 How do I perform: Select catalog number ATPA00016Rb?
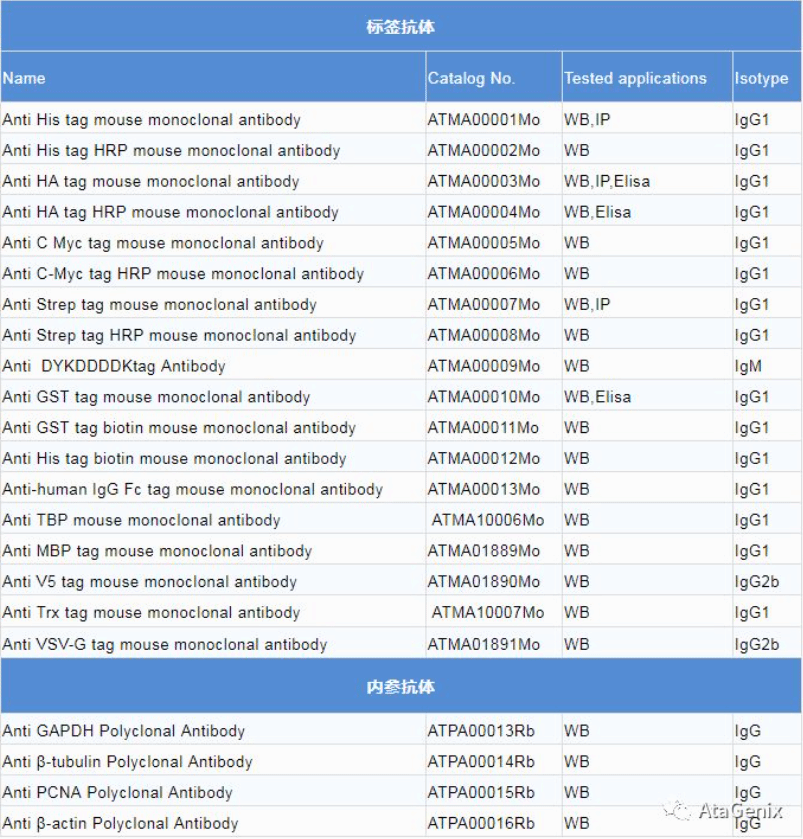pyautogui.click(x=481, y=823)
